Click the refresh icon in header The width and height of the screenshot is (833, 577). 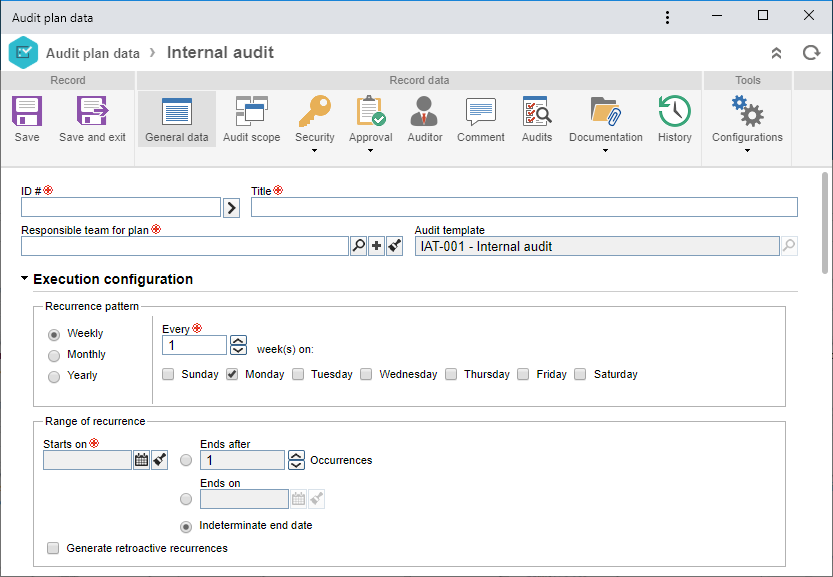pyautogui.click(x=811, y=53)
